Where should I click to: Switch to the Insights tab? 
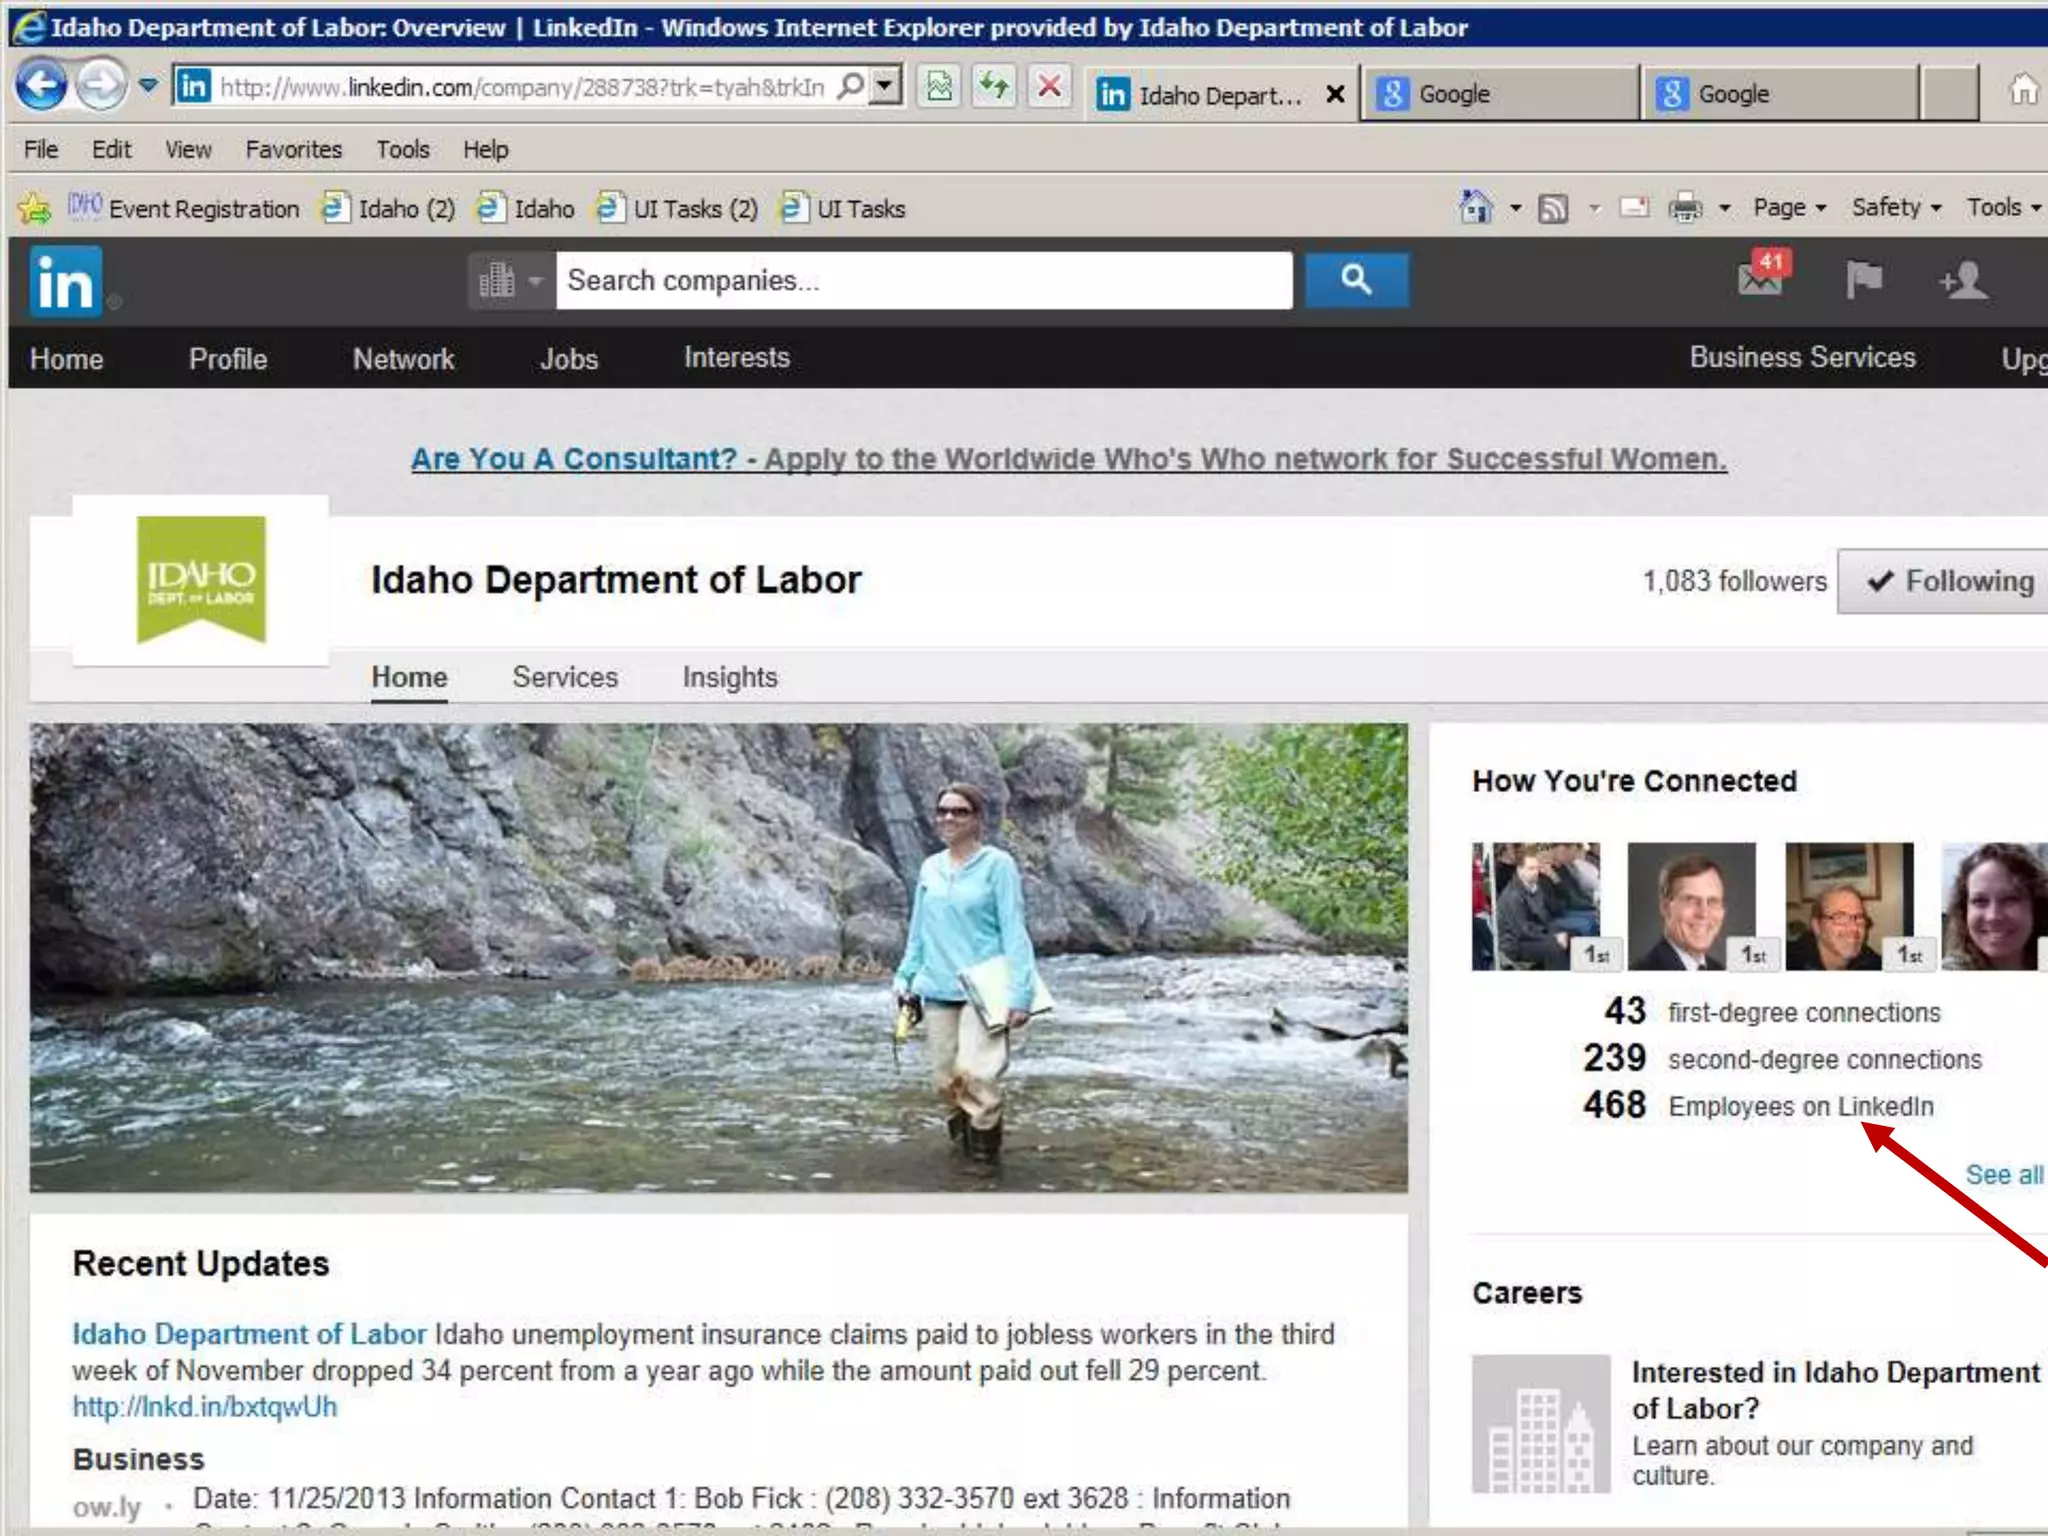[729, 677]
